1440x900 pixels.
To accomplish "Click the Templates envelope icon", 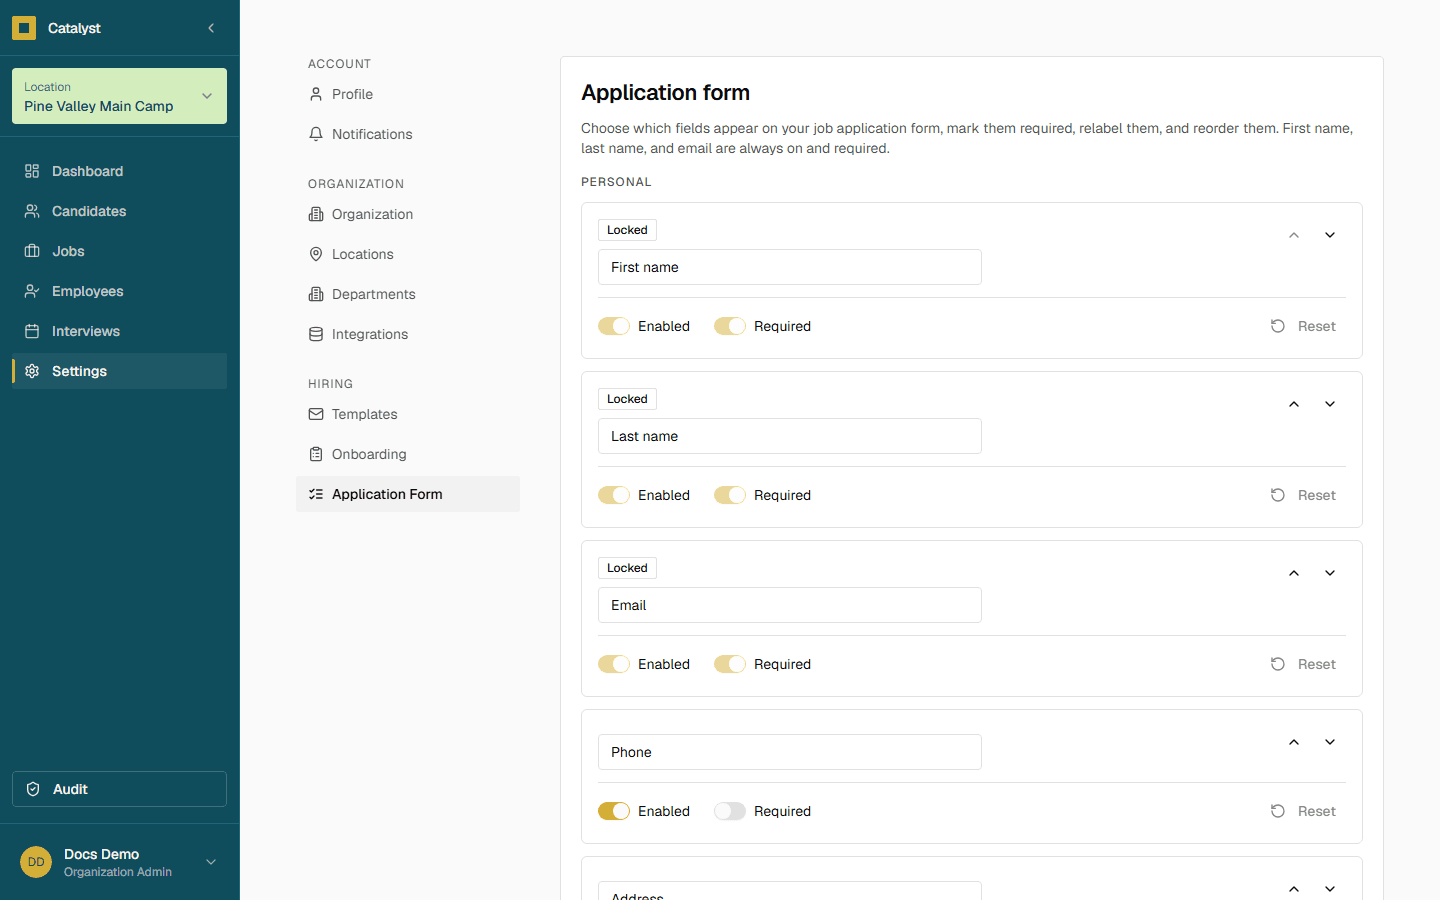I will tap(316, 414).
